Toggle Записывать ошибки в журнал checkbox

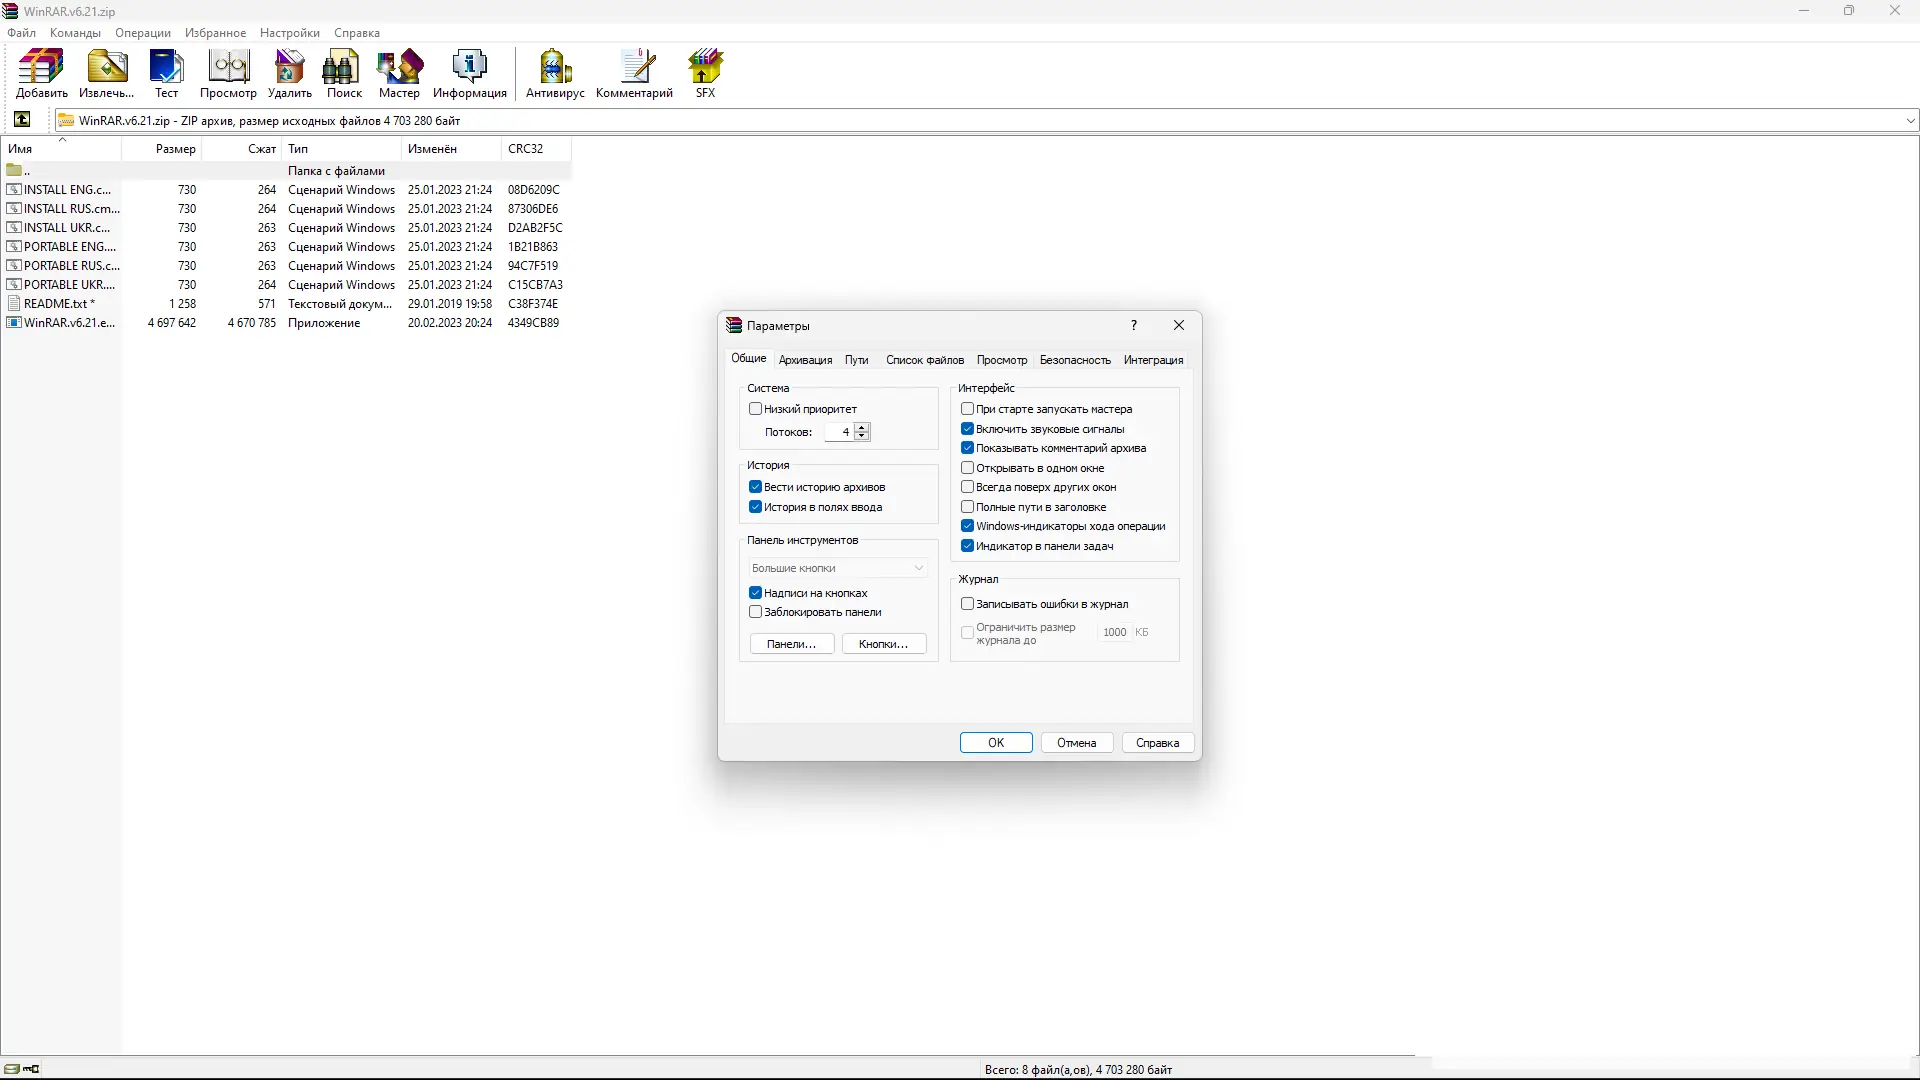click(x=968, y=604)
